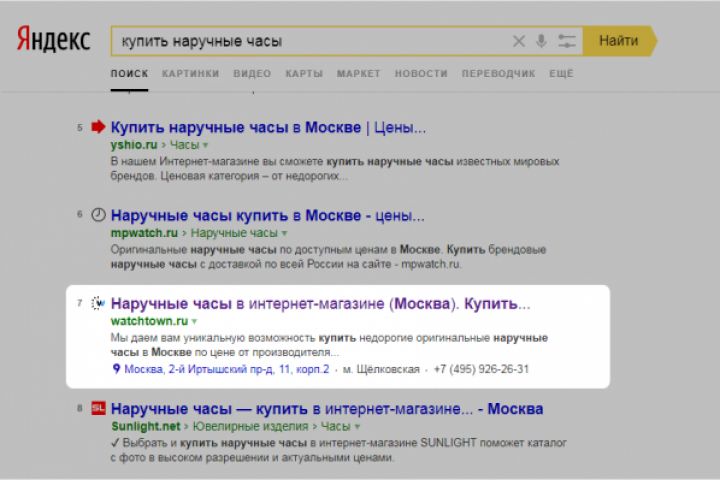This screenshot has height=480, width=720.
Task: Switch to the Поиск tab
Action: tap(129, 73)
